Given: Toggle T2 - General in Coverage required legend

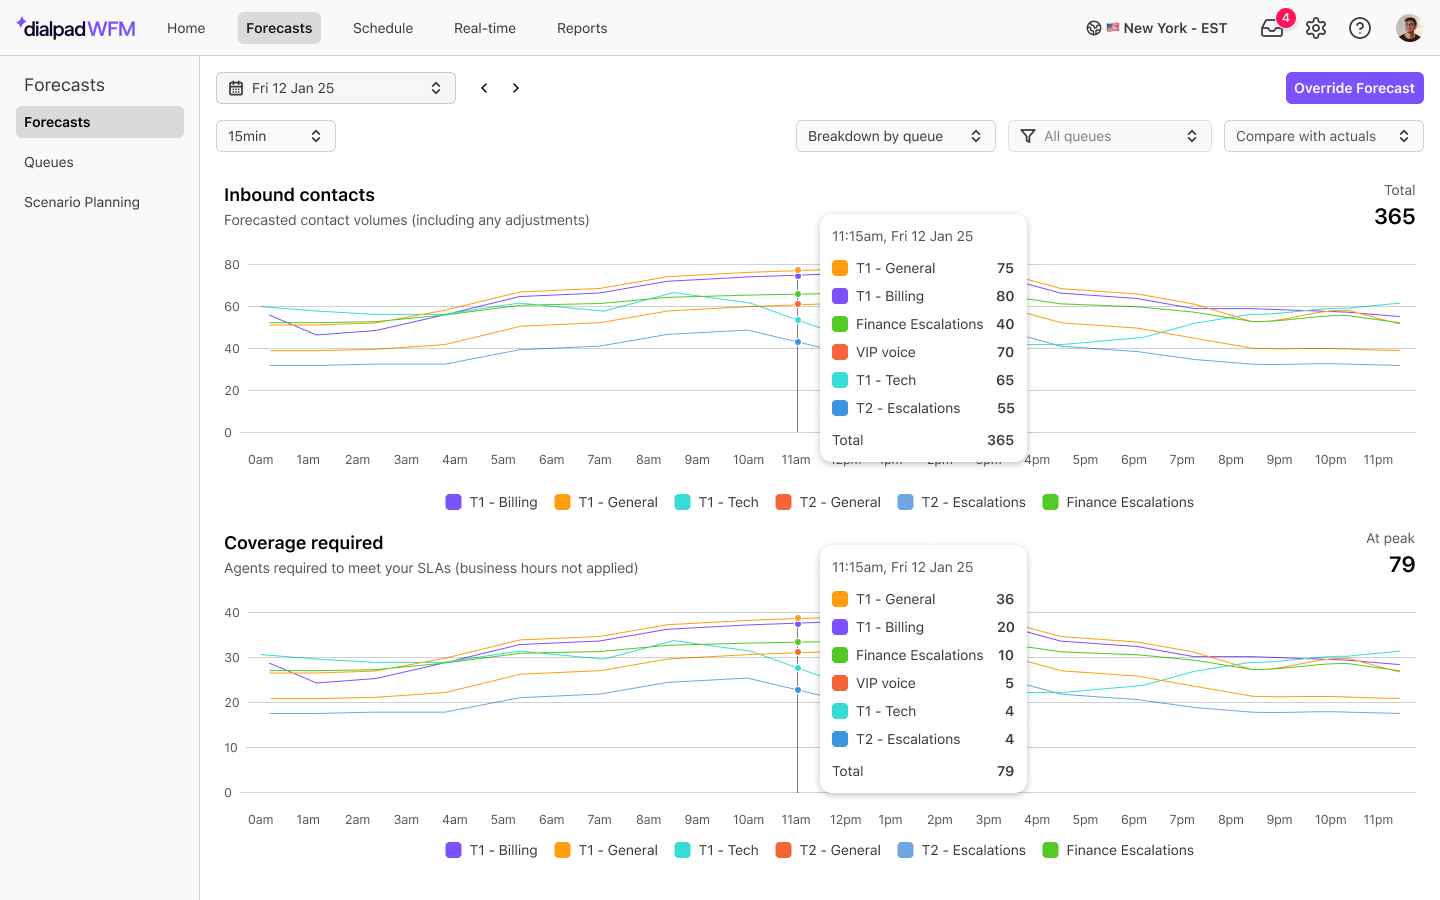Looking at the screenshot, I should (x=828, y=850).
